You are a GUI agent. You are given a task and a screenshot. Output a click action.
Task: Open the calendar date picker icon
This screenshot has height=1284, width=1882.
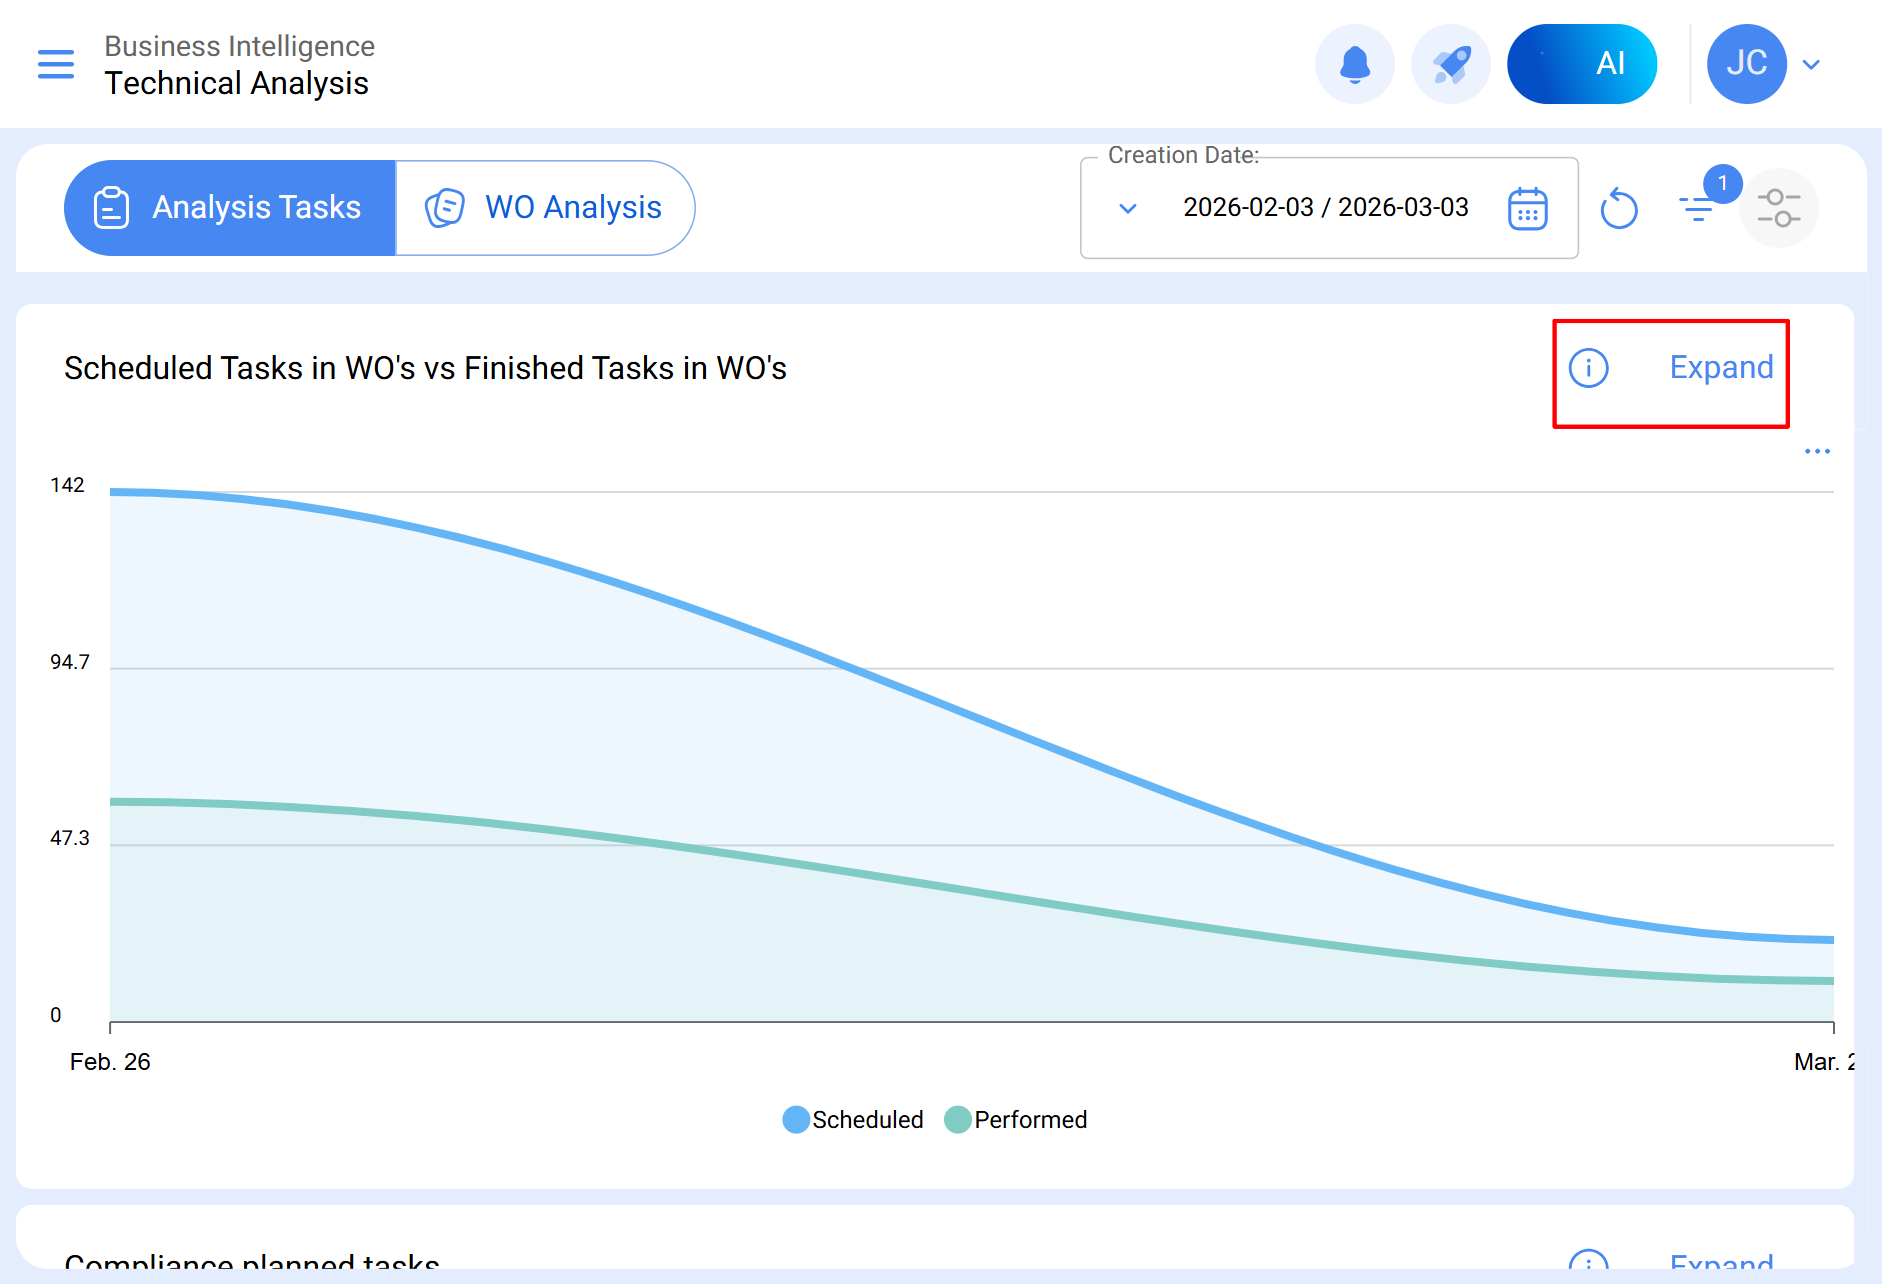click(x=1527, y=209)
